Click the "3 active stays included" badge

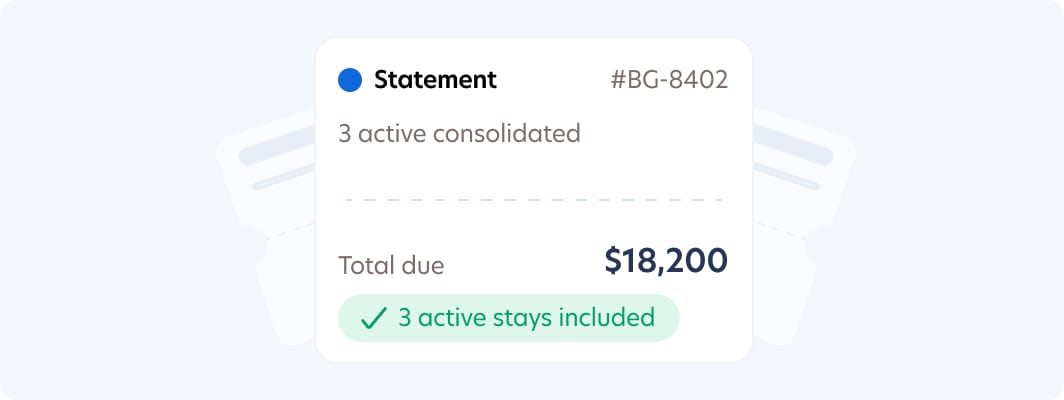point(509,318)
